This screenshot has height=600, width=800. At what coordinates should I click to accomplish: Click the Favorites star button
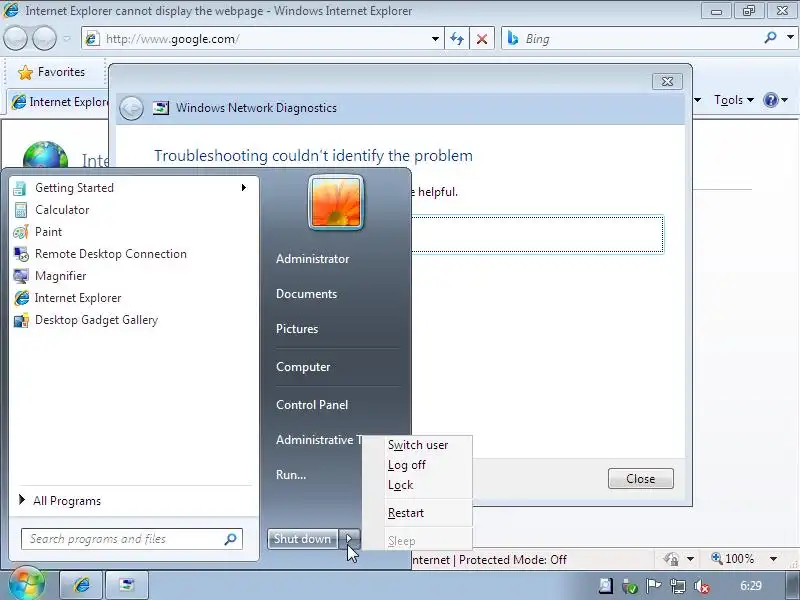coord(52,72)
